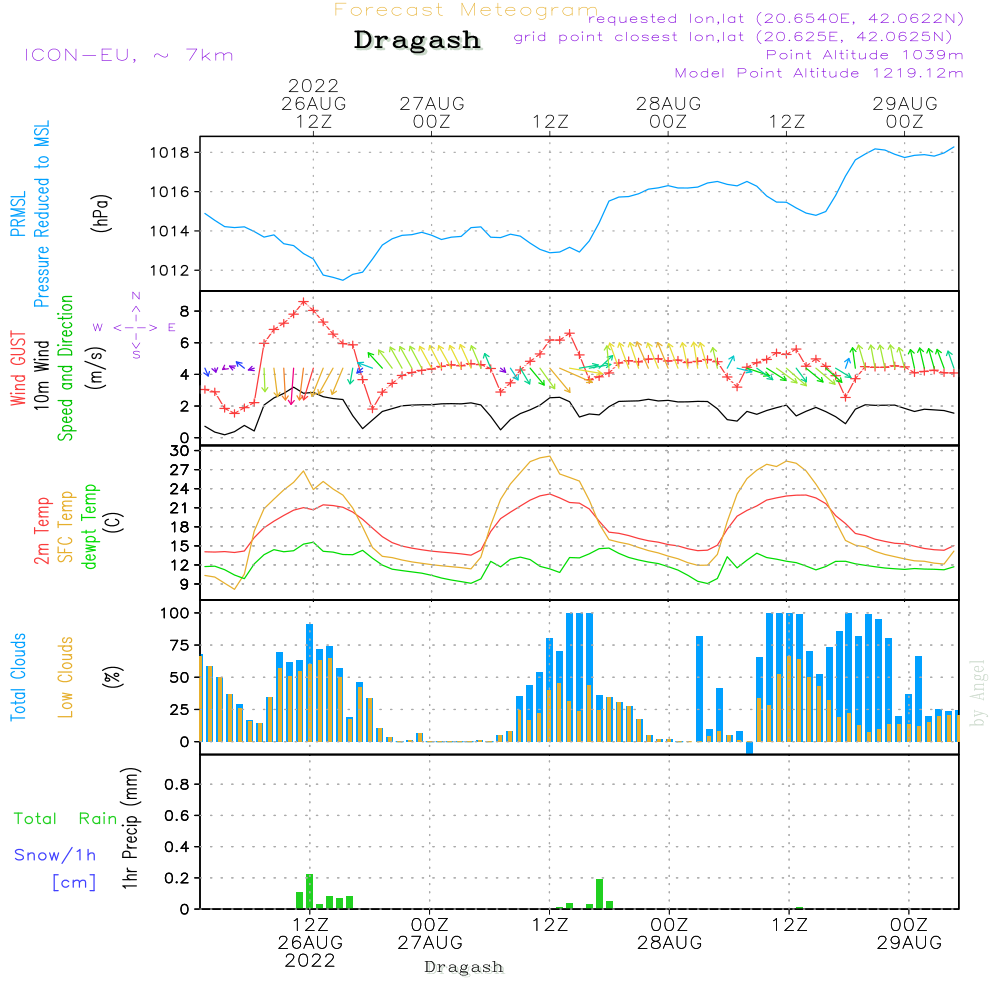Image resolution: width=1000 pixels, height=1000 pixels.
Task: Click the bottom axis label 00Z 28AUG
Action: tap(670, 933)
